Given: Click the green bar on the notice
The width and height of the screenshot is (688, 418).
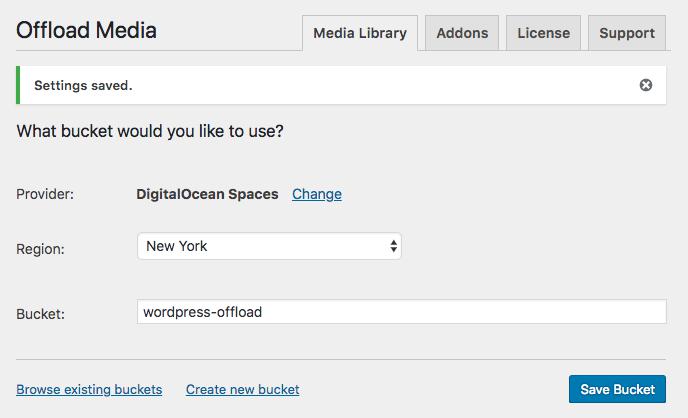Looking at the screenshot, I should click(x=18, y=86).
